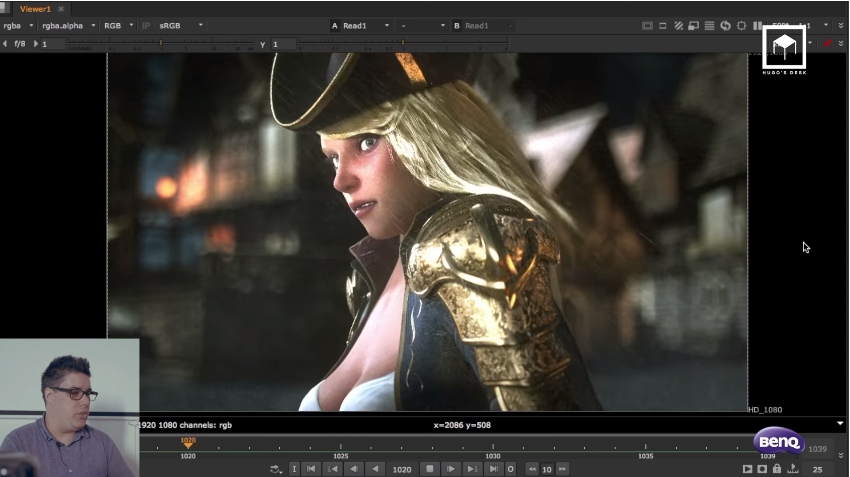Click the fps field showing 25
850x477 pixels.
click(817, 469)
